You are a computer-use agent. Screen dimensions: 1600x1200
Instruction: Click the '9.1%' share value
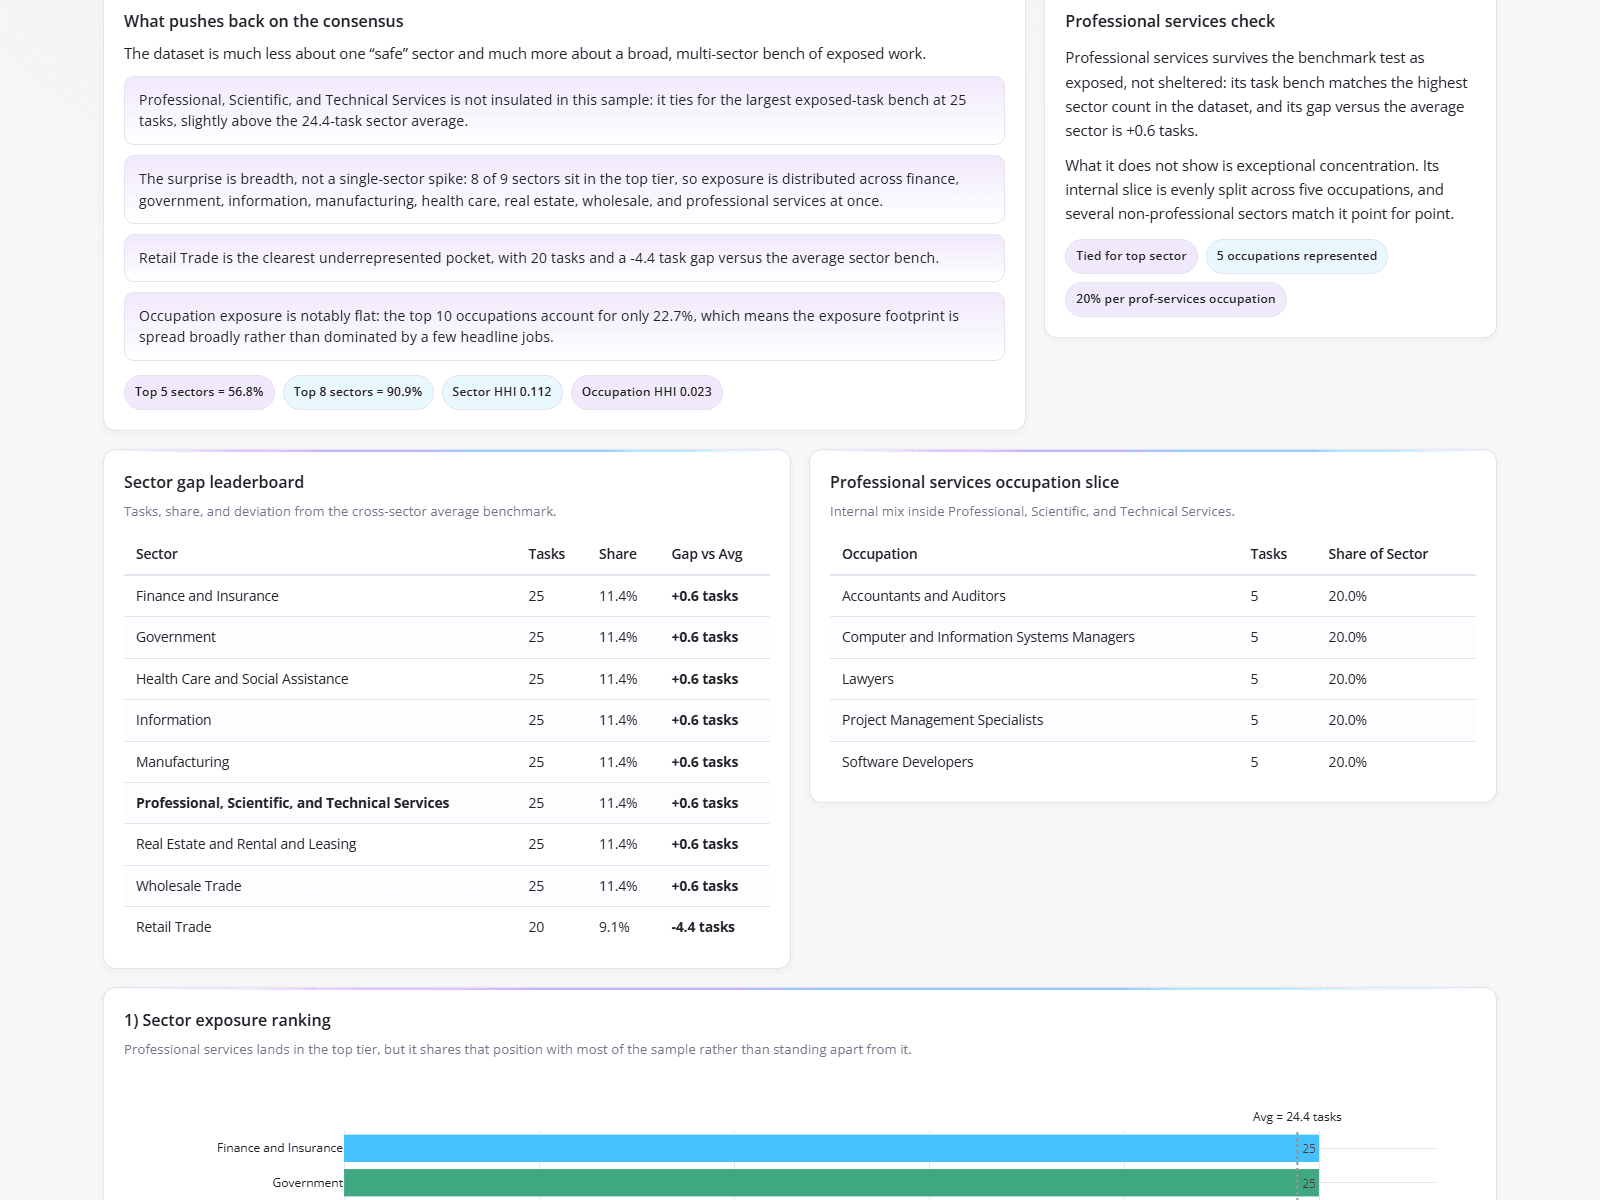(x=614, y=927)
